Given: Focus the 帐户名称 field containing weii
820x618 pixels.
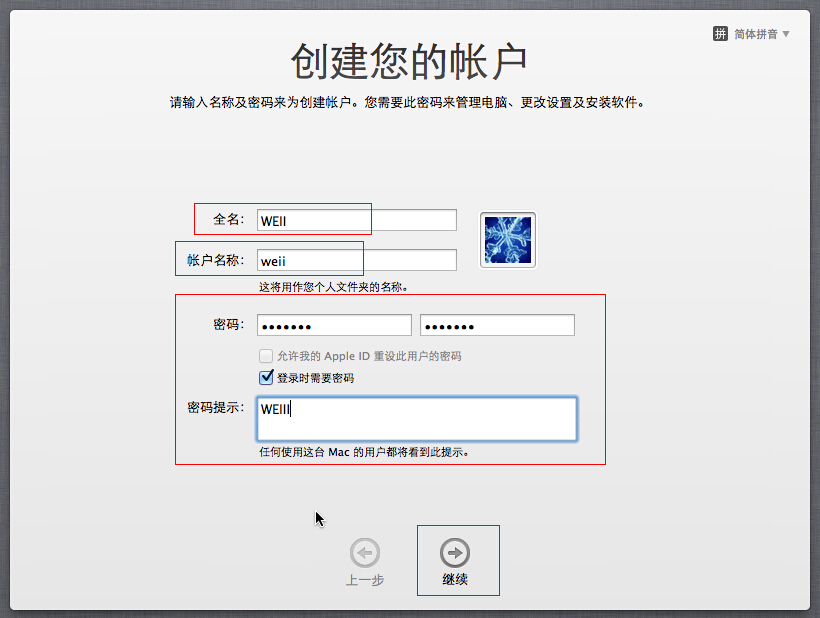Looking at the screenshot, I should [x=357, y=260].
